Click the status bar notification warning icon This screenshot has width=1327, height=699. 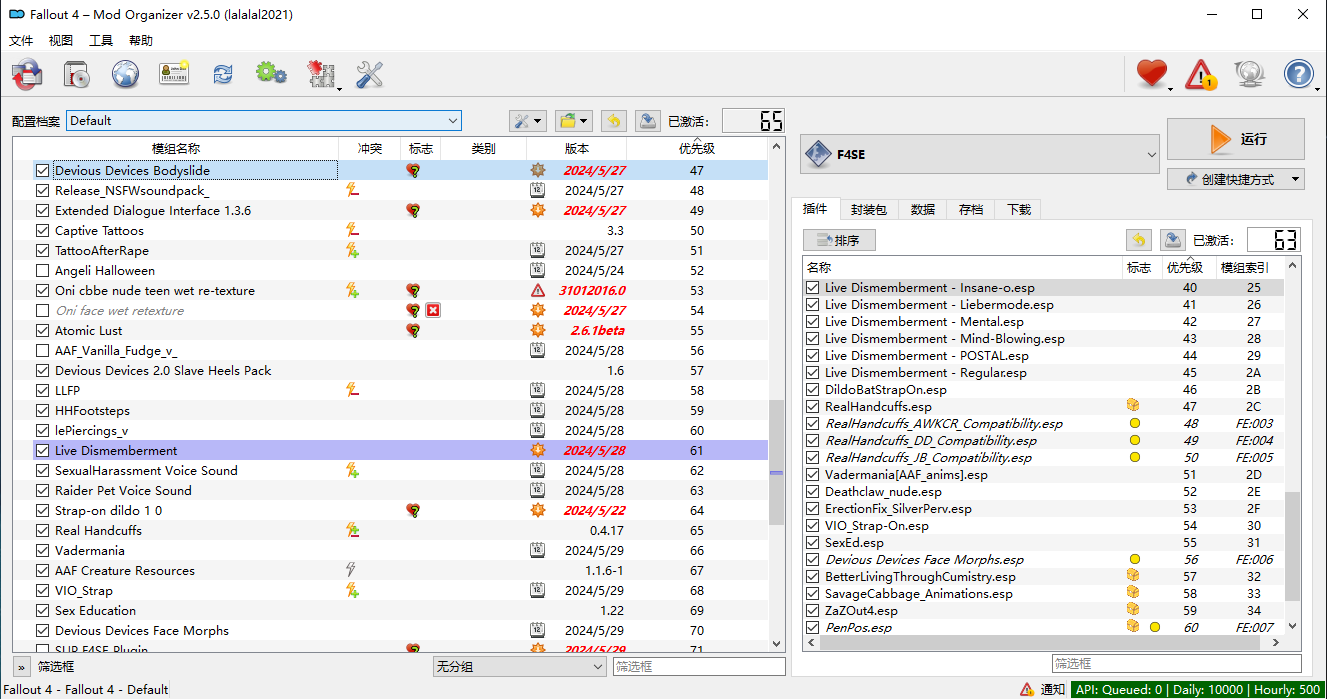click(x=1027, y=689)
